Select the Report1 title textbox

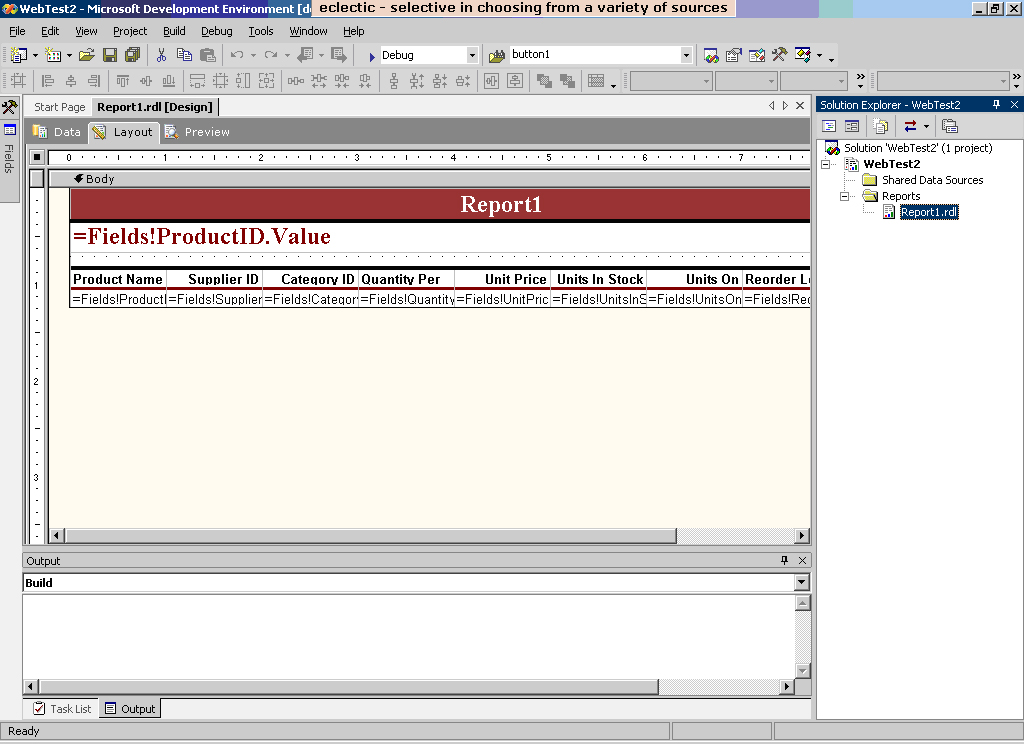coord(440,205)
